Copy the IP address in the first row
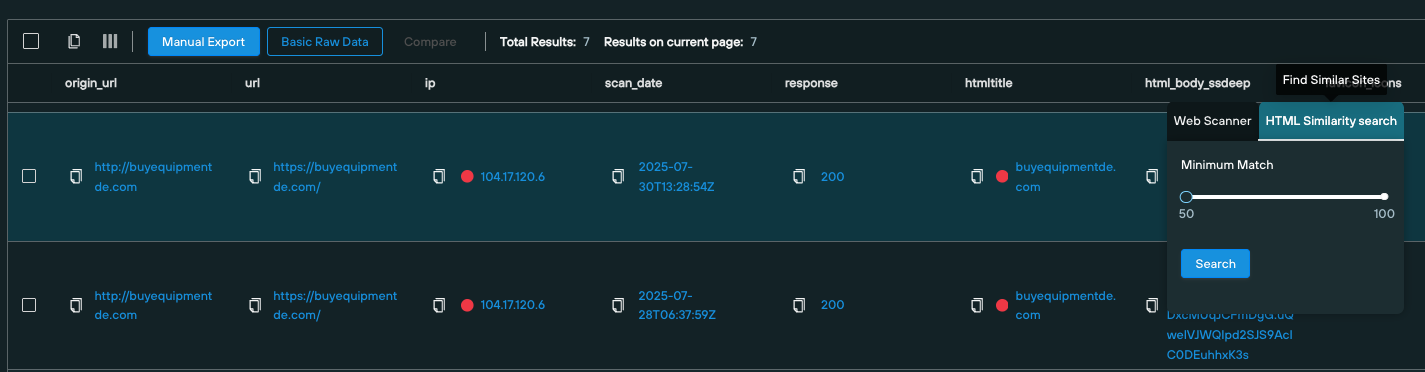 439,177
